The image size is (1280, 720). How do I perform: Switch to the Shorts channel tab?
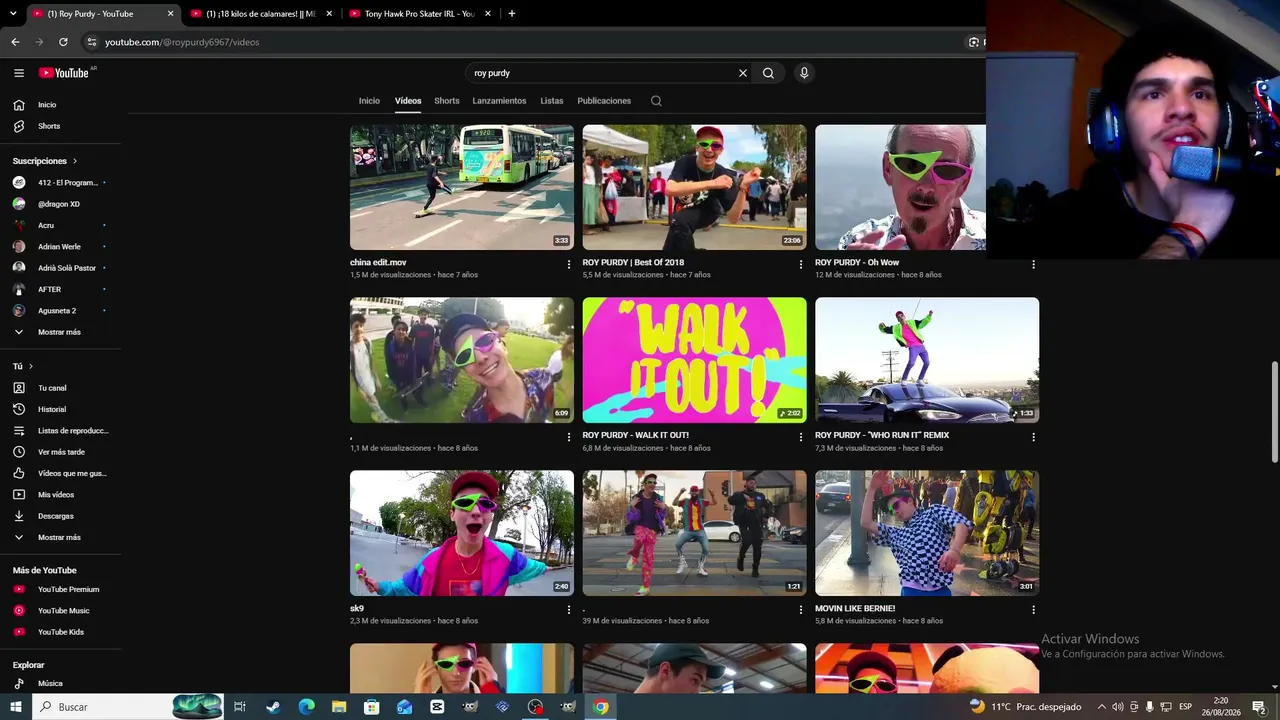pyautogui.click(x=447, y=101)
